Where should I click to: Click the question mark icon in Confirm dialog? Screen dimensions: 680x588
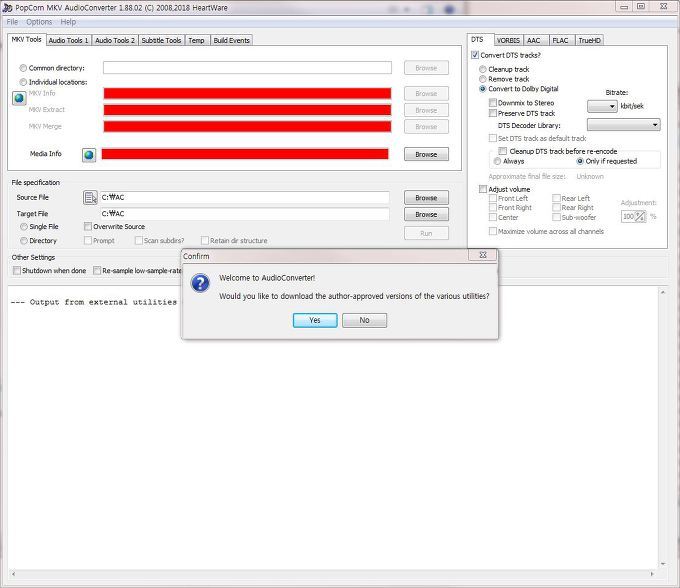[200, 283]
